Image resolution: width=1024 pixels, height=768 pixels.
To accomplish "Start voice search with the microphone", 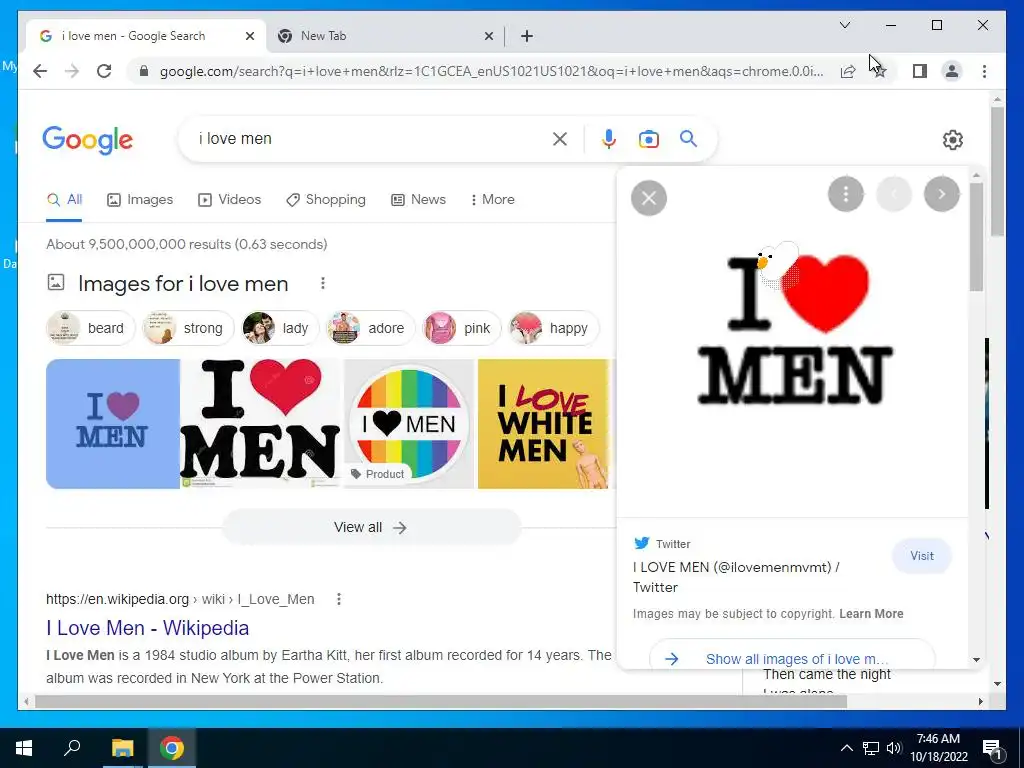I will tap(609, 139).
